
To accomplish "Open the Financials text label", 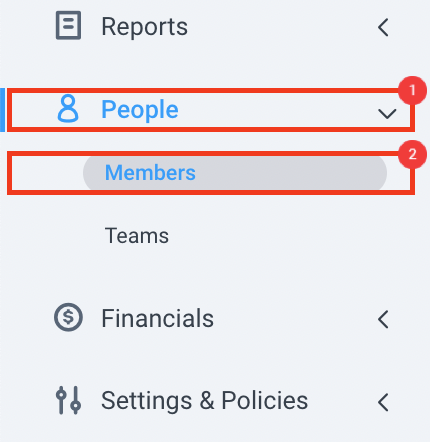I will point(158,318).
